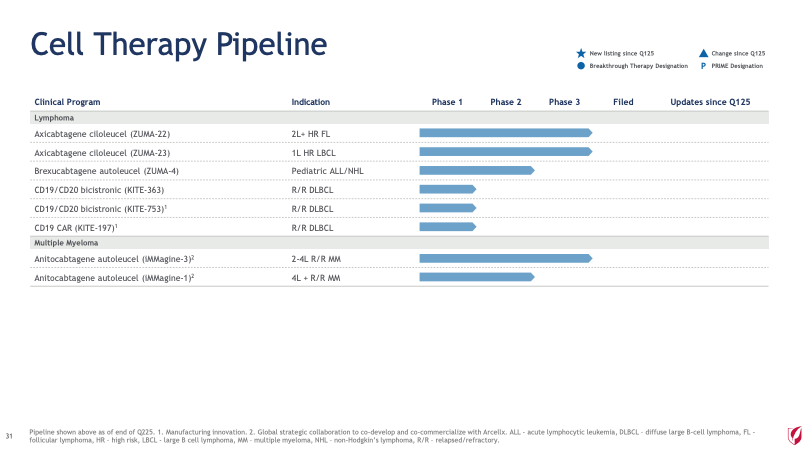Click the ZUMA-4 phase progress bar
Viewport: 812px width, 450px height.
(477, 170)
